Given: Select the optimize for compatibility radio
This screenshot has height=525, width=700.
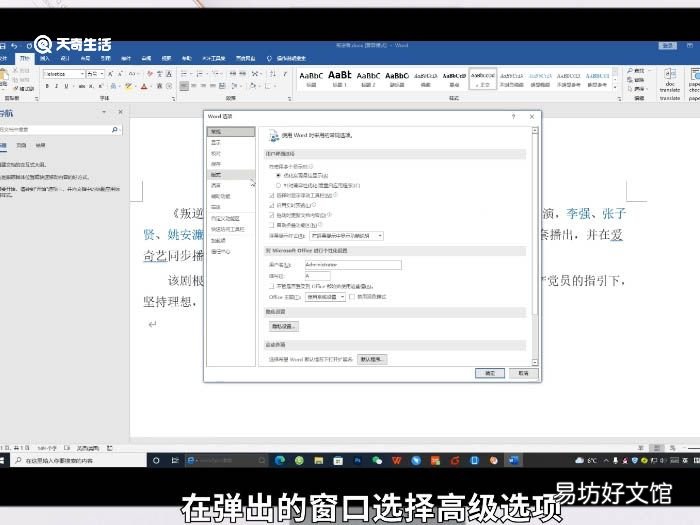Looking at the screenshot, I should click(x=279, y=185).
